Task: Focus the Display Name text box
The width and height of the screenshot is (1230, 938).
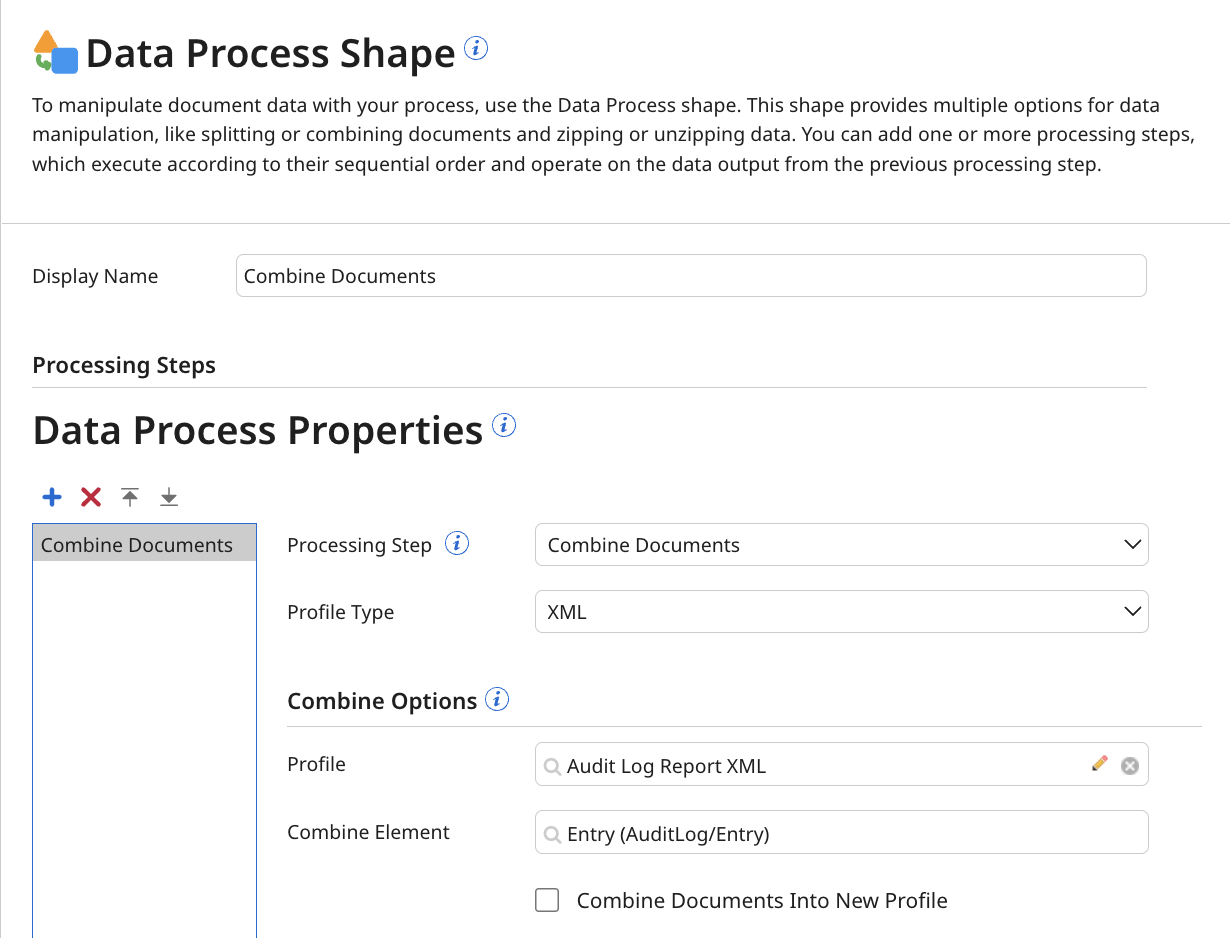Action: click(x=690, y=275)
